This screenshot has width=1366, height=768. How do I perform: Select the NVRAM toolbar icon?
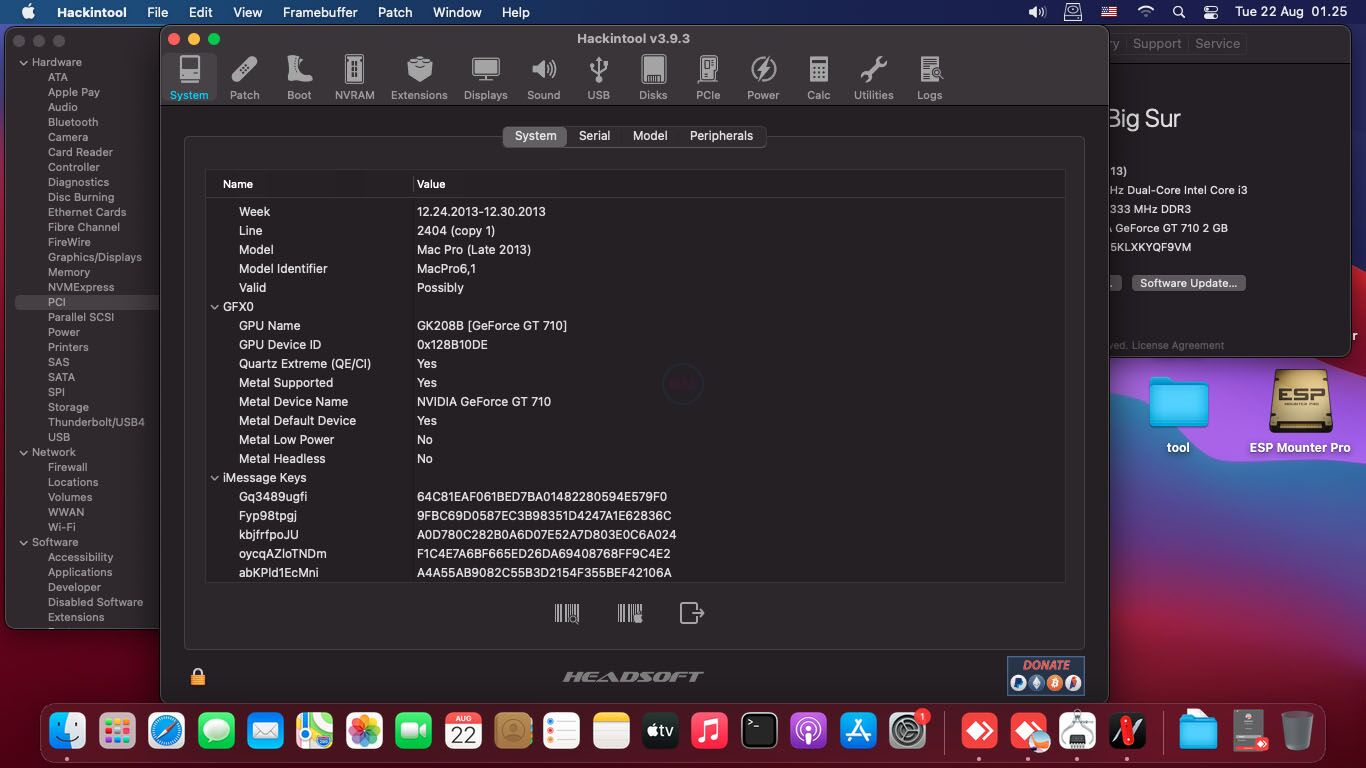coord(354,78)
